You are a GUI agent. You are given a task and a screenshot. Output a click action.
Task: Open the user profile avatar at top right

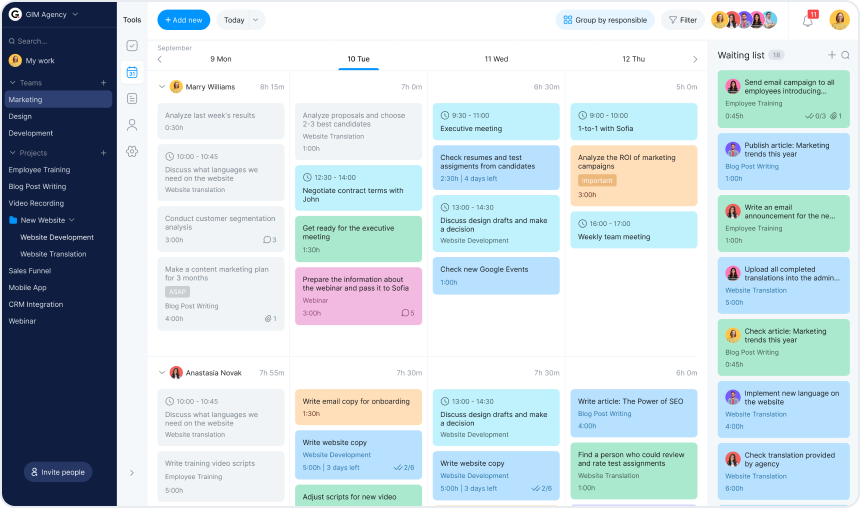[839, 20]
